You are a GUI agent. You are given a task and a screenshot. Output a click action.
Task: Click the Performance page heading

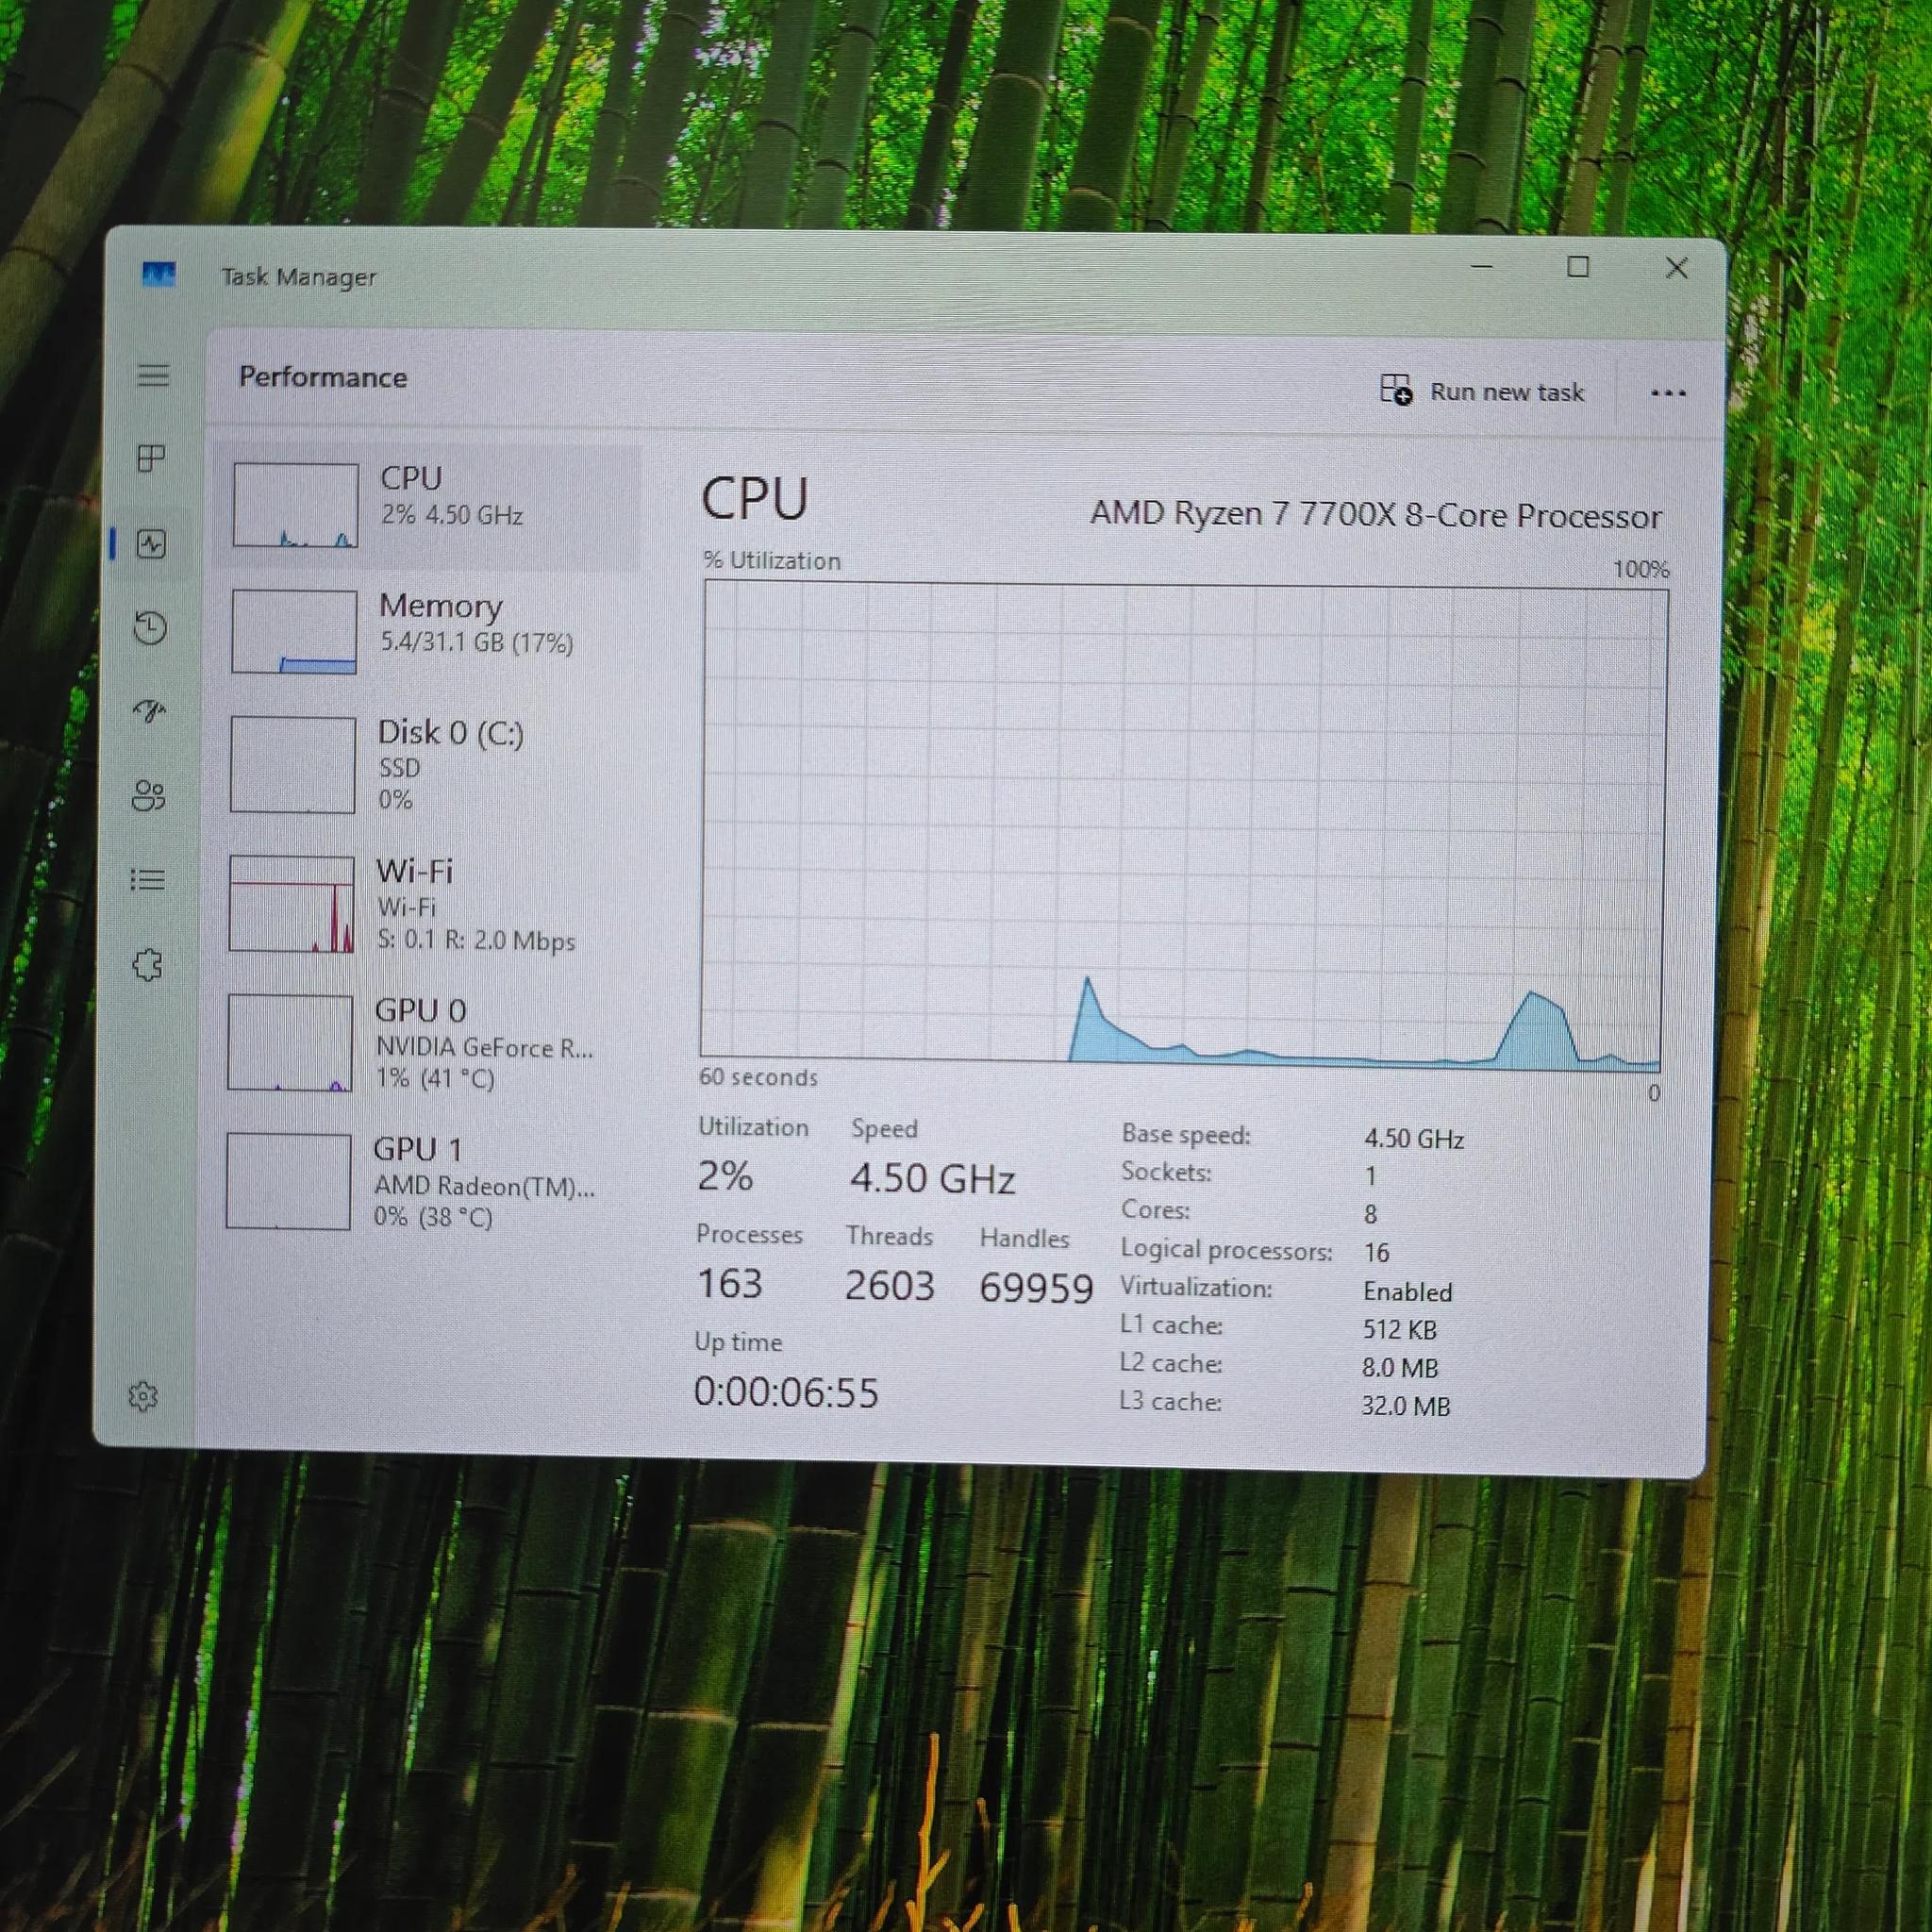pyautogui.click(x=323, y=377)
